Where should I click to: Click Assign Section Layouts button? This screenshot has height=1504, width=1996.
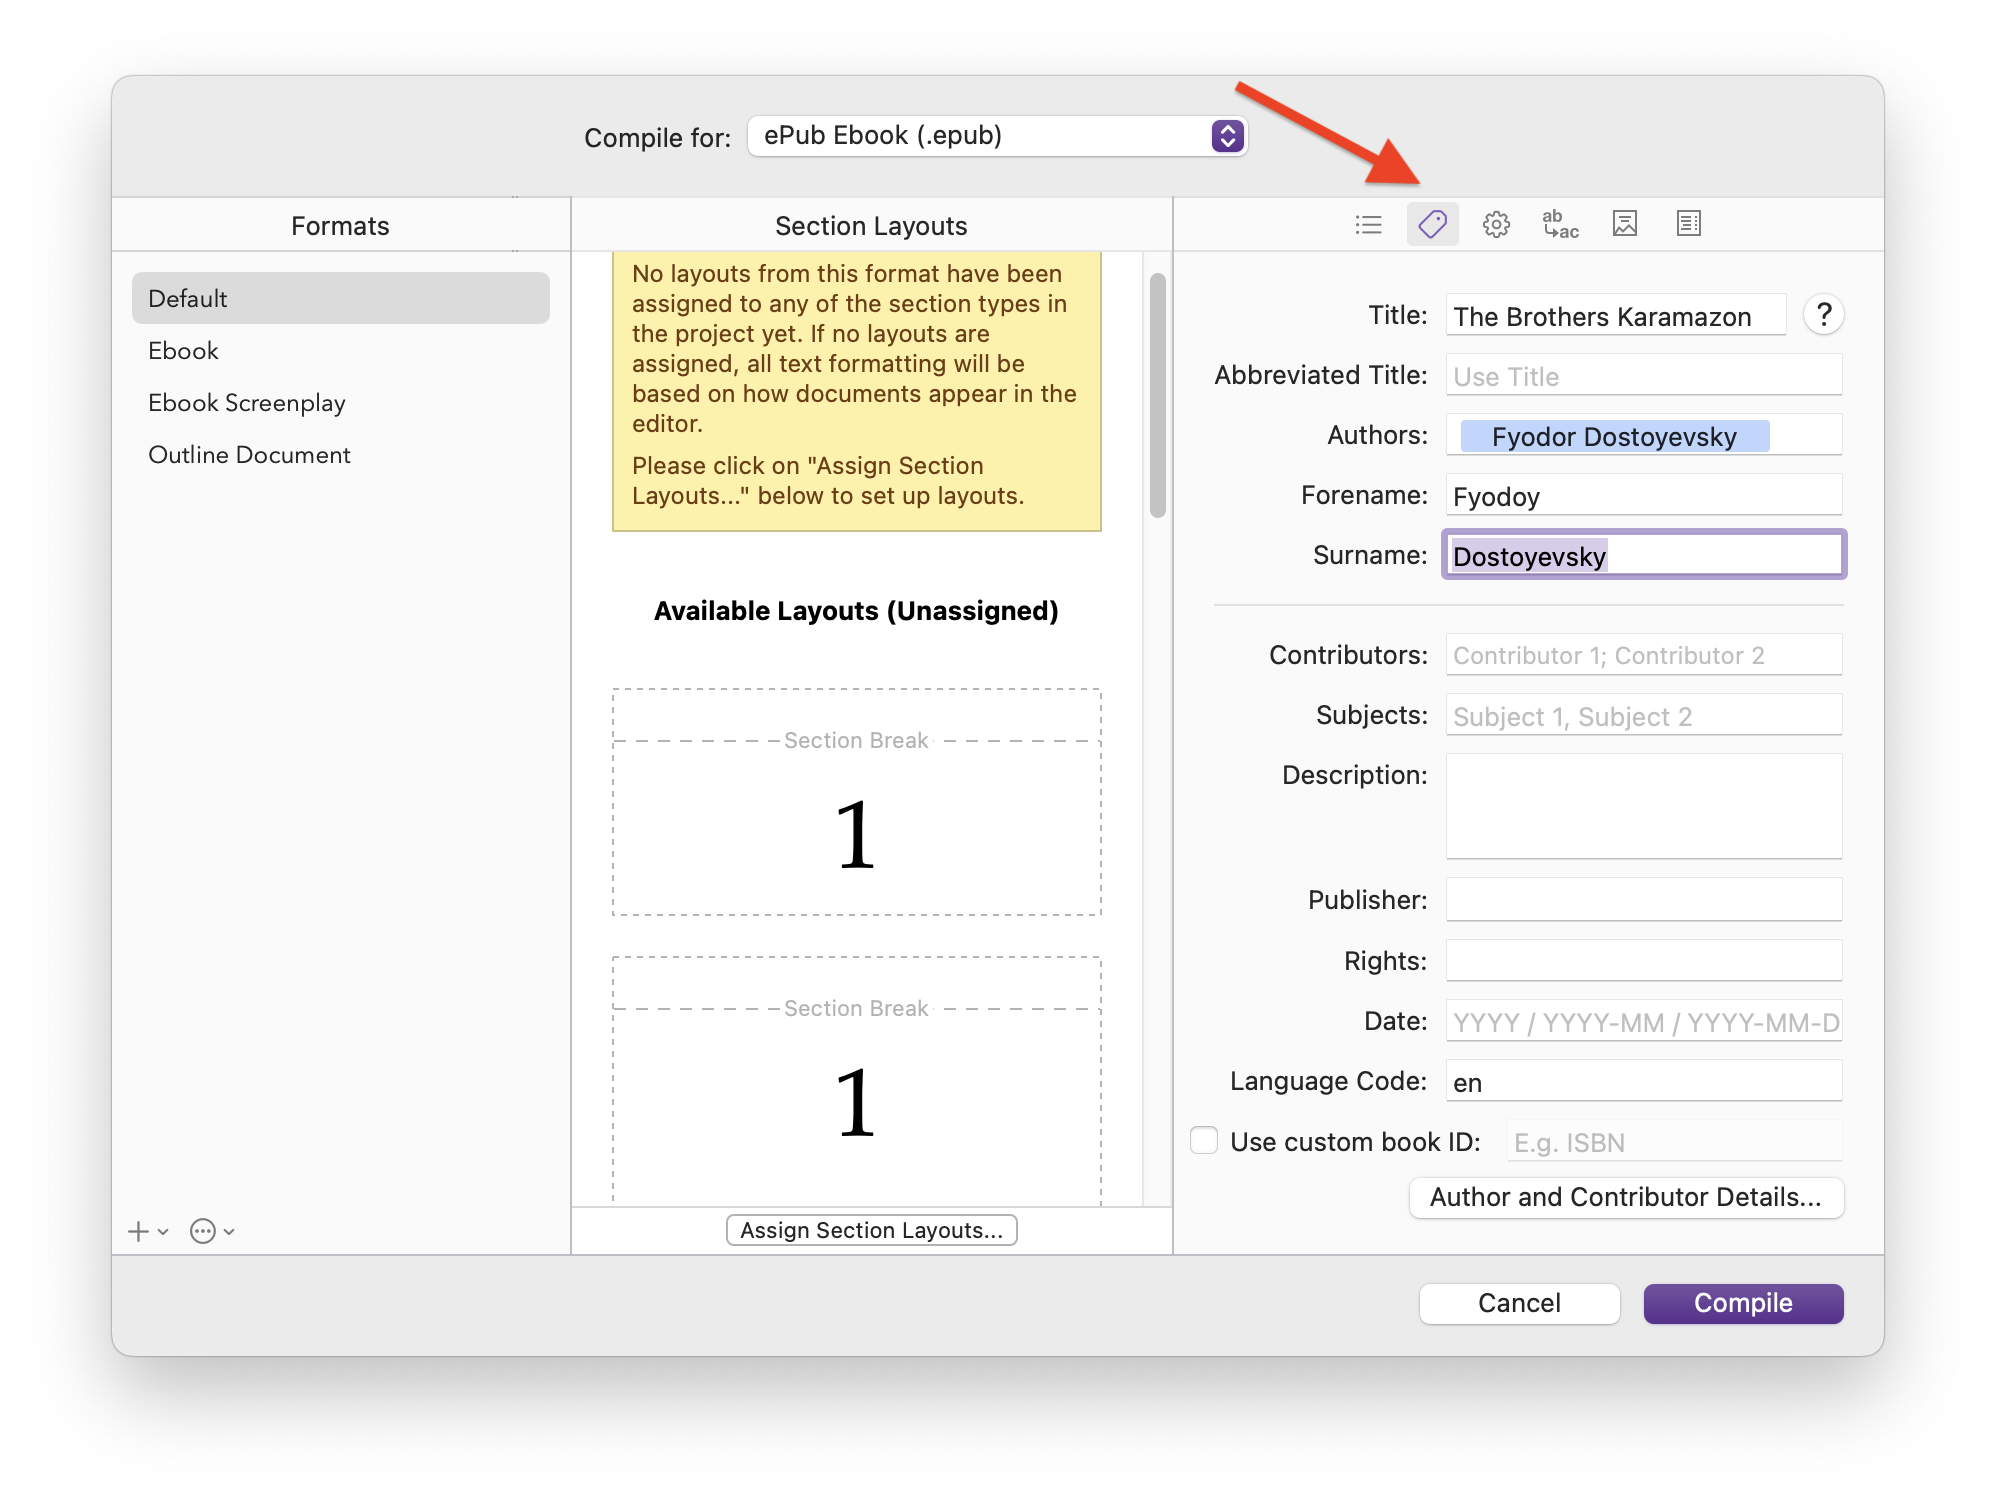tap(871, 1230)
